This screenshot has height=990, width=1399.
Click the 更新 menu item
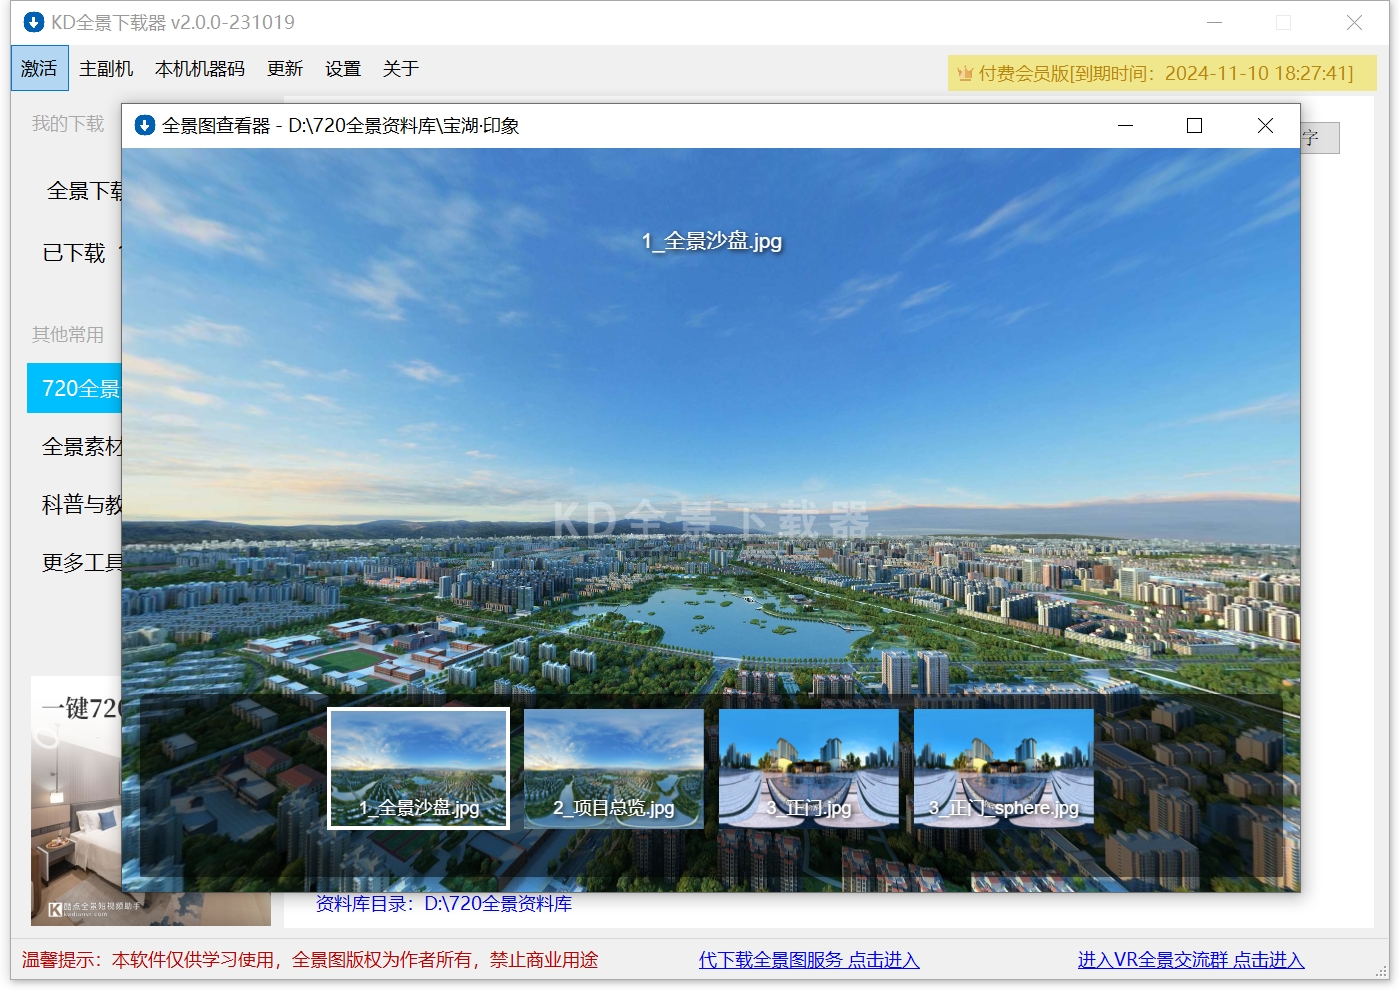click(x=285, y=68)
